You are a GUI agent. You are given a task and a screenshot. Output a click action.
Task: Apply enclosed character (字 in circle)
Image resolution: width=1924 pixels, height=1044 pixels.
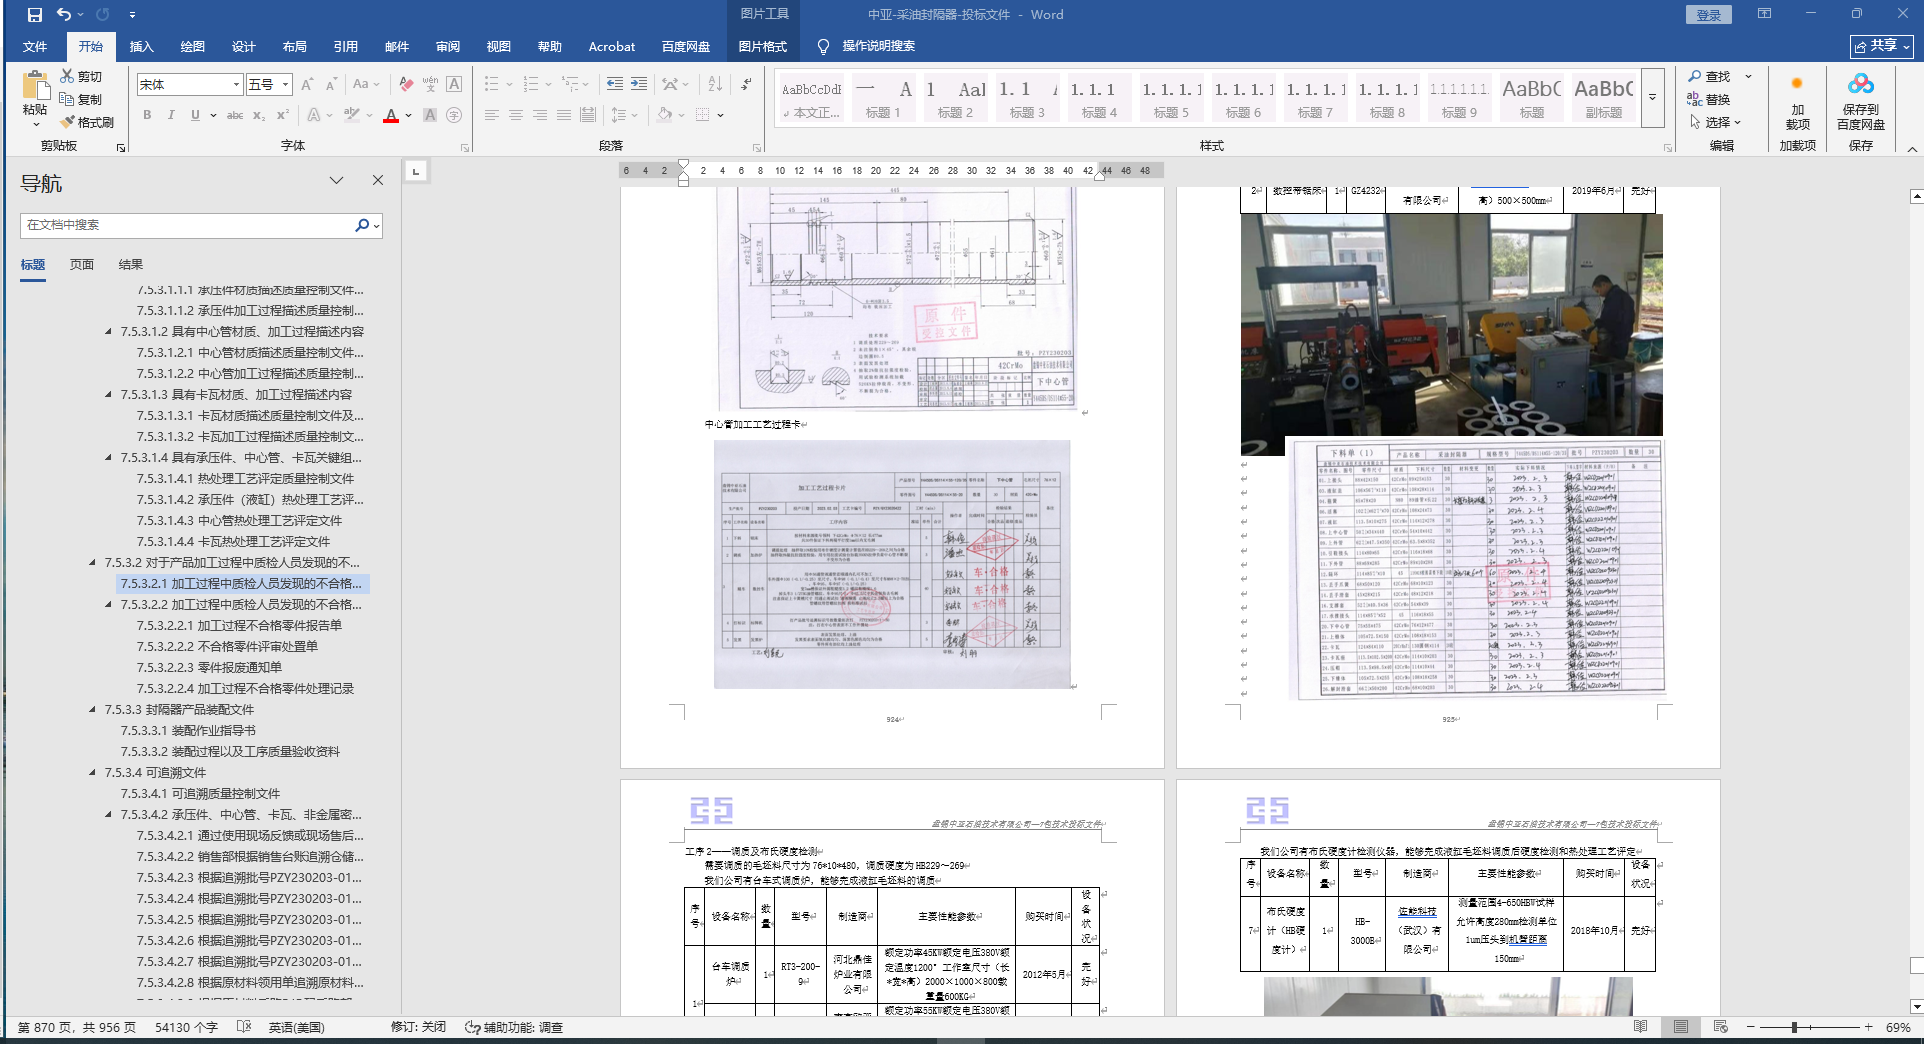pyautogui.click(x=454, y=115)
